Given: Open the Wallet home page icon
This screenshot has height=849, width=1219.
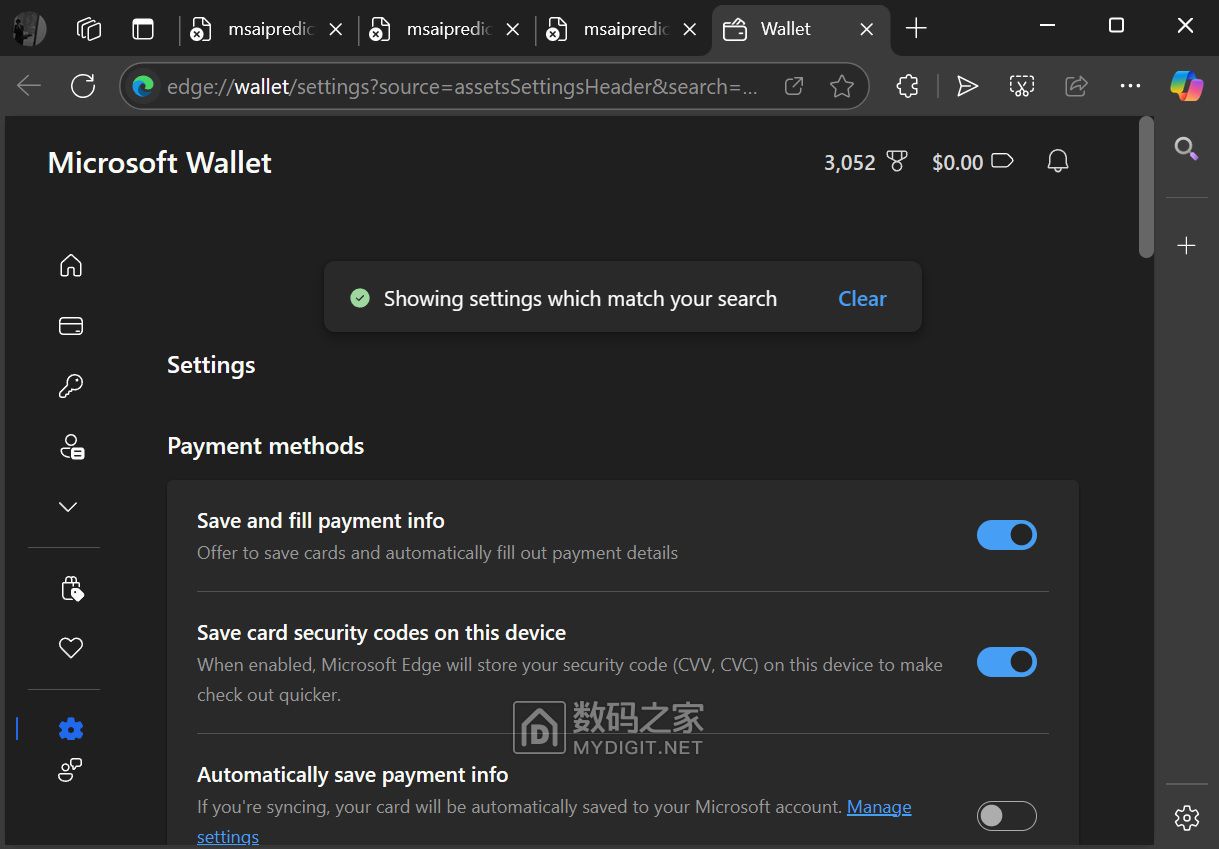Looking at the screenshot, I should coord(71,265).
